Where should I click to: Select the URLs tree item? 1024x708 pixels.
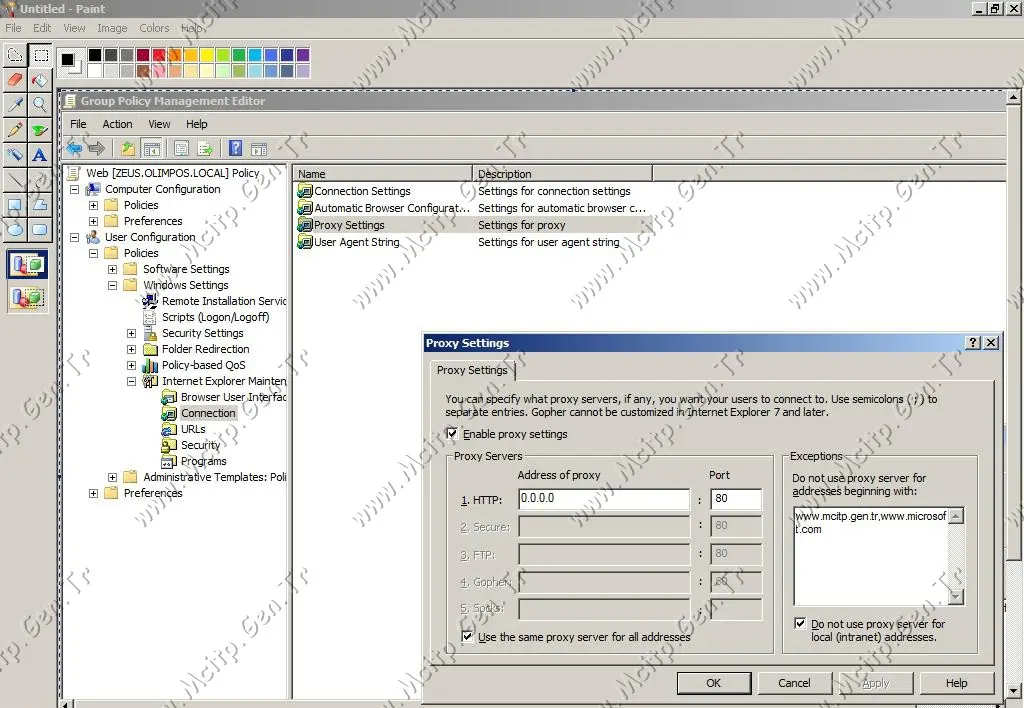point(193,429)
